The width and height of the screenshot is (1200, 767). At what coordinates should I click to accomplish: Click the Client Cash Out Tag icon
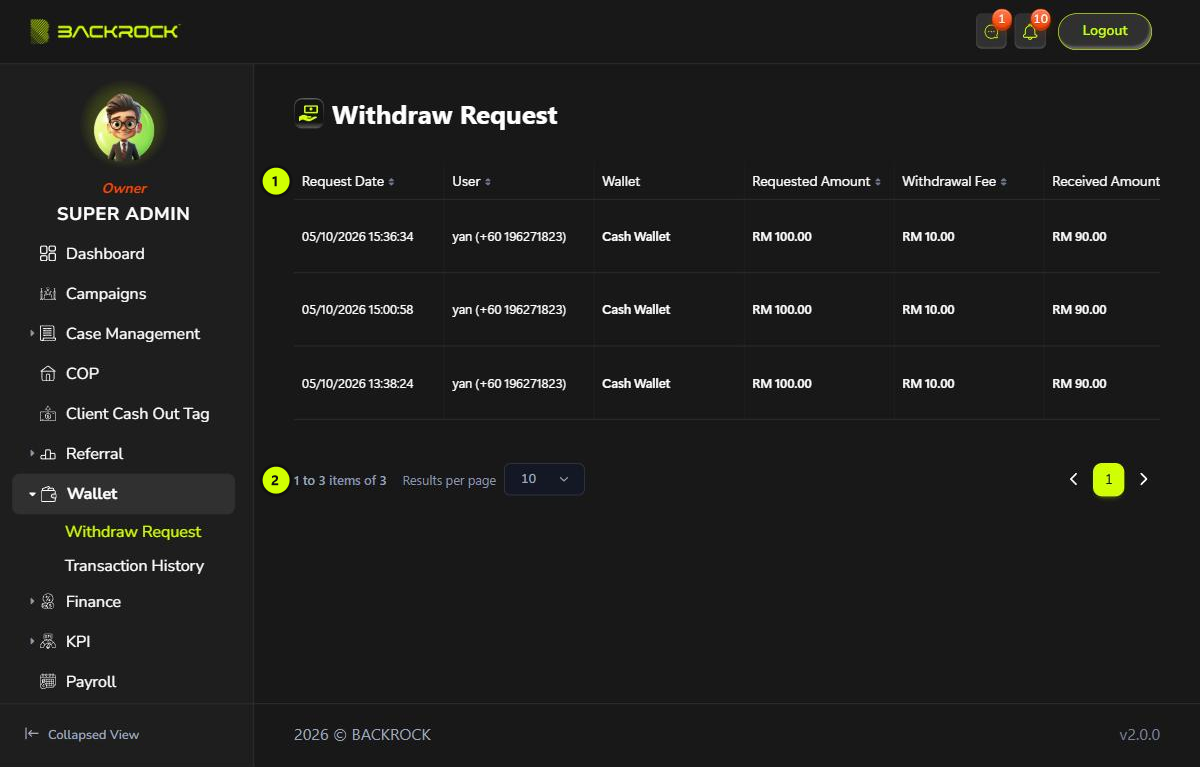[x=48, y=414]
